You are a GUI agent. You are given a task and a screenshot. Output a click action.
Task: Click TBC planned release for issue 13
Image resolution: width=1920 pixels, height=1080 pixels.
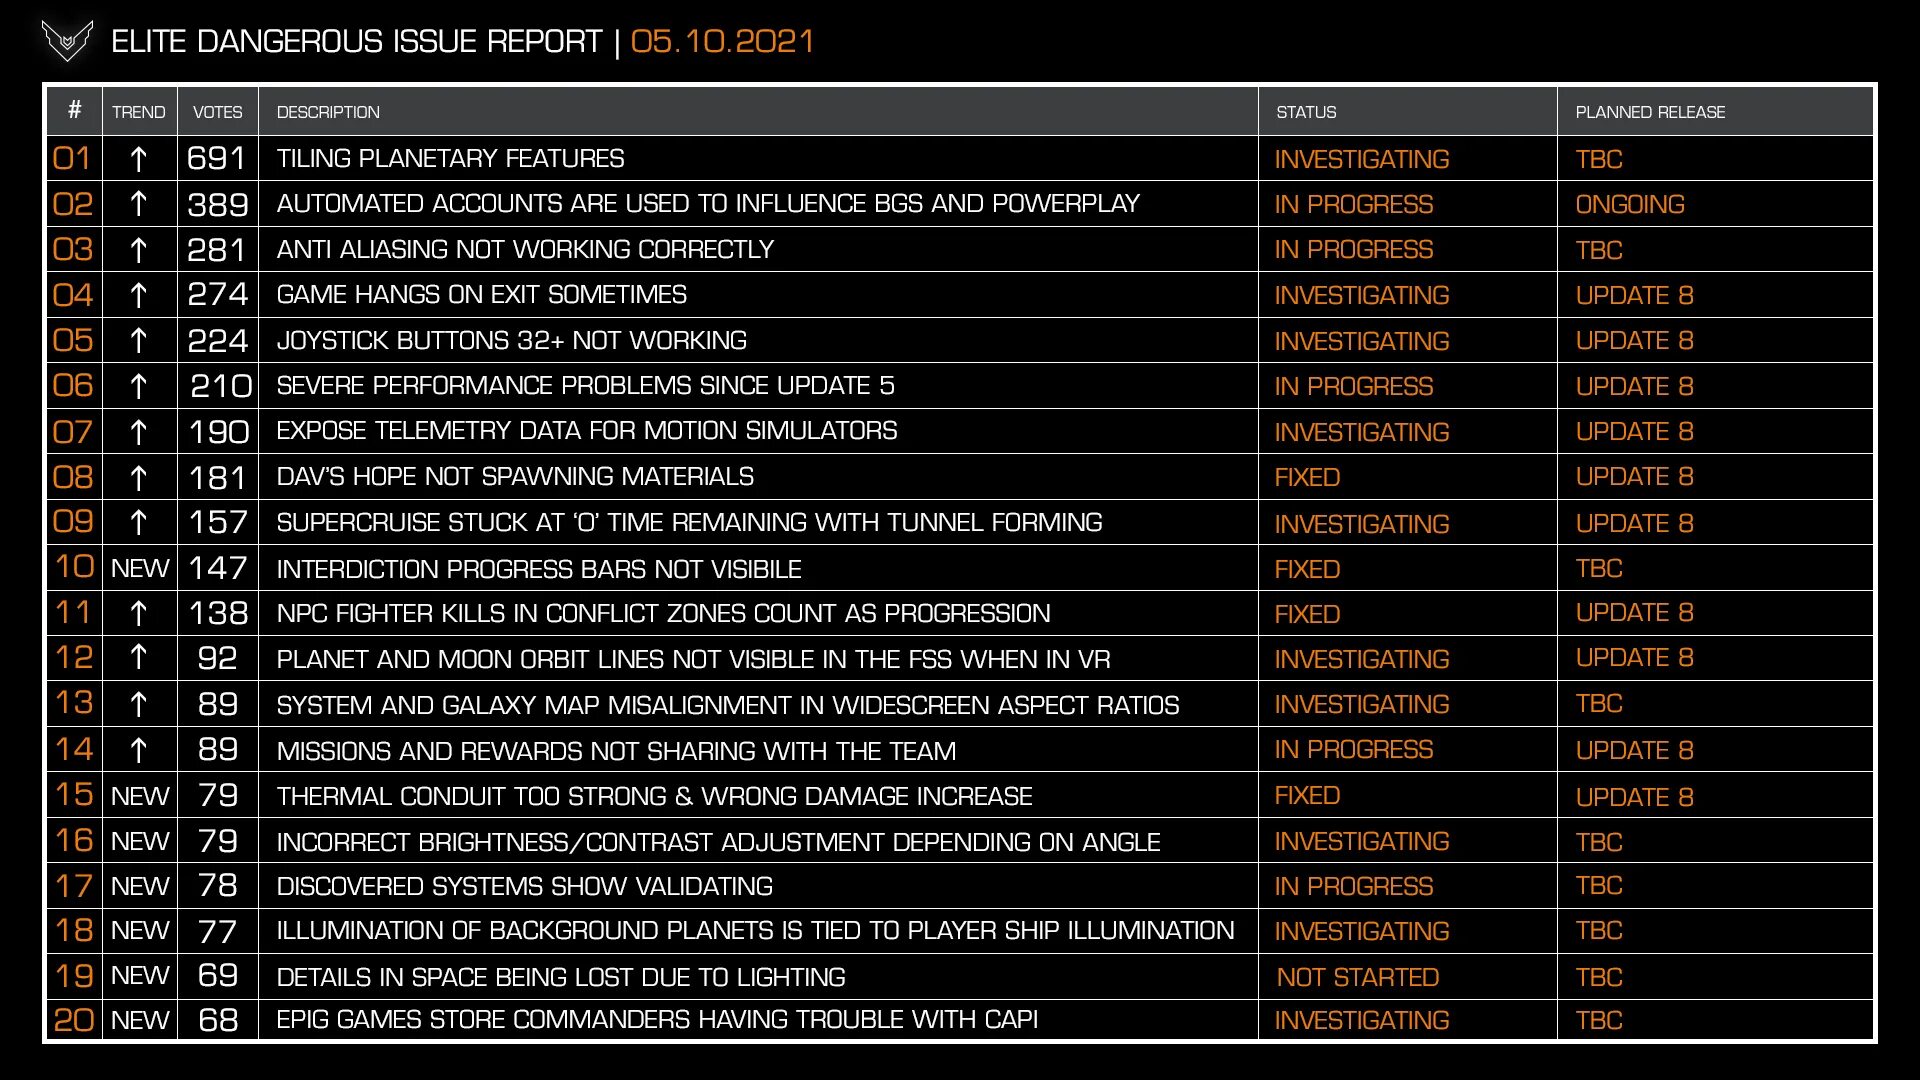point(1599,704)
